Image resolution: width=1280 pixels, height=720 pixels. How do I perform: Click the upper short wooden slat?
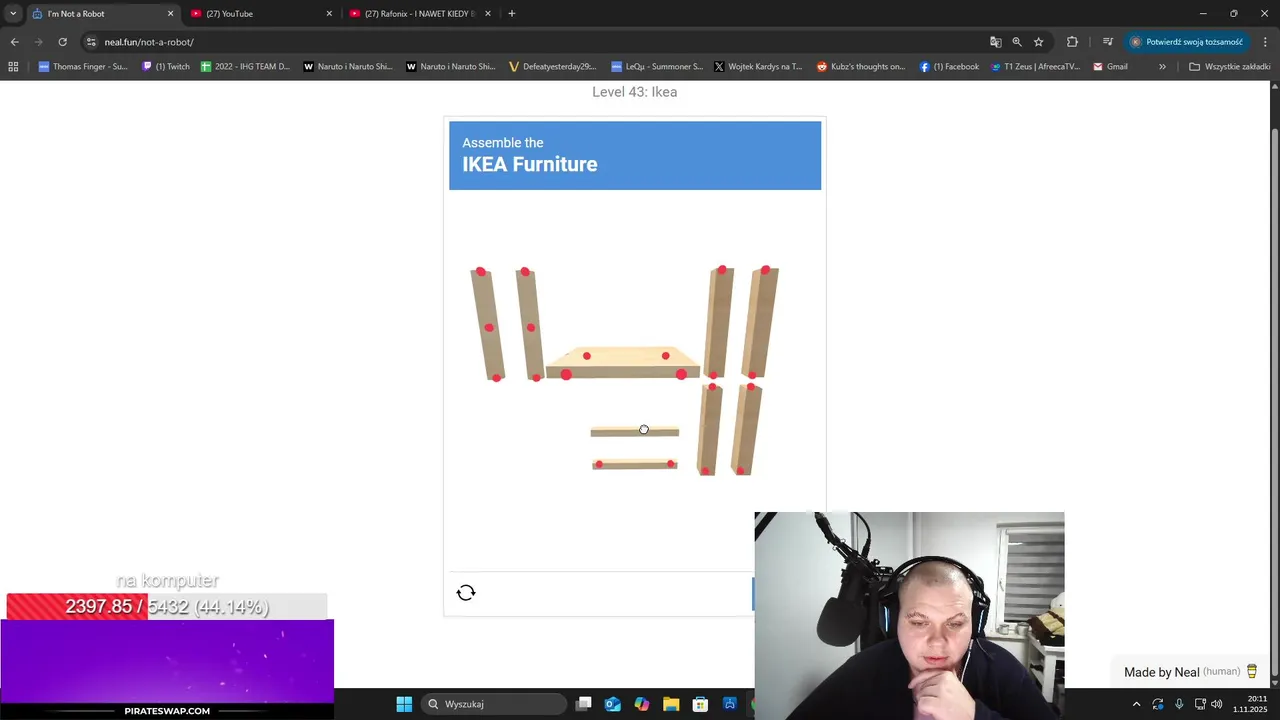[x=634, y=431]
